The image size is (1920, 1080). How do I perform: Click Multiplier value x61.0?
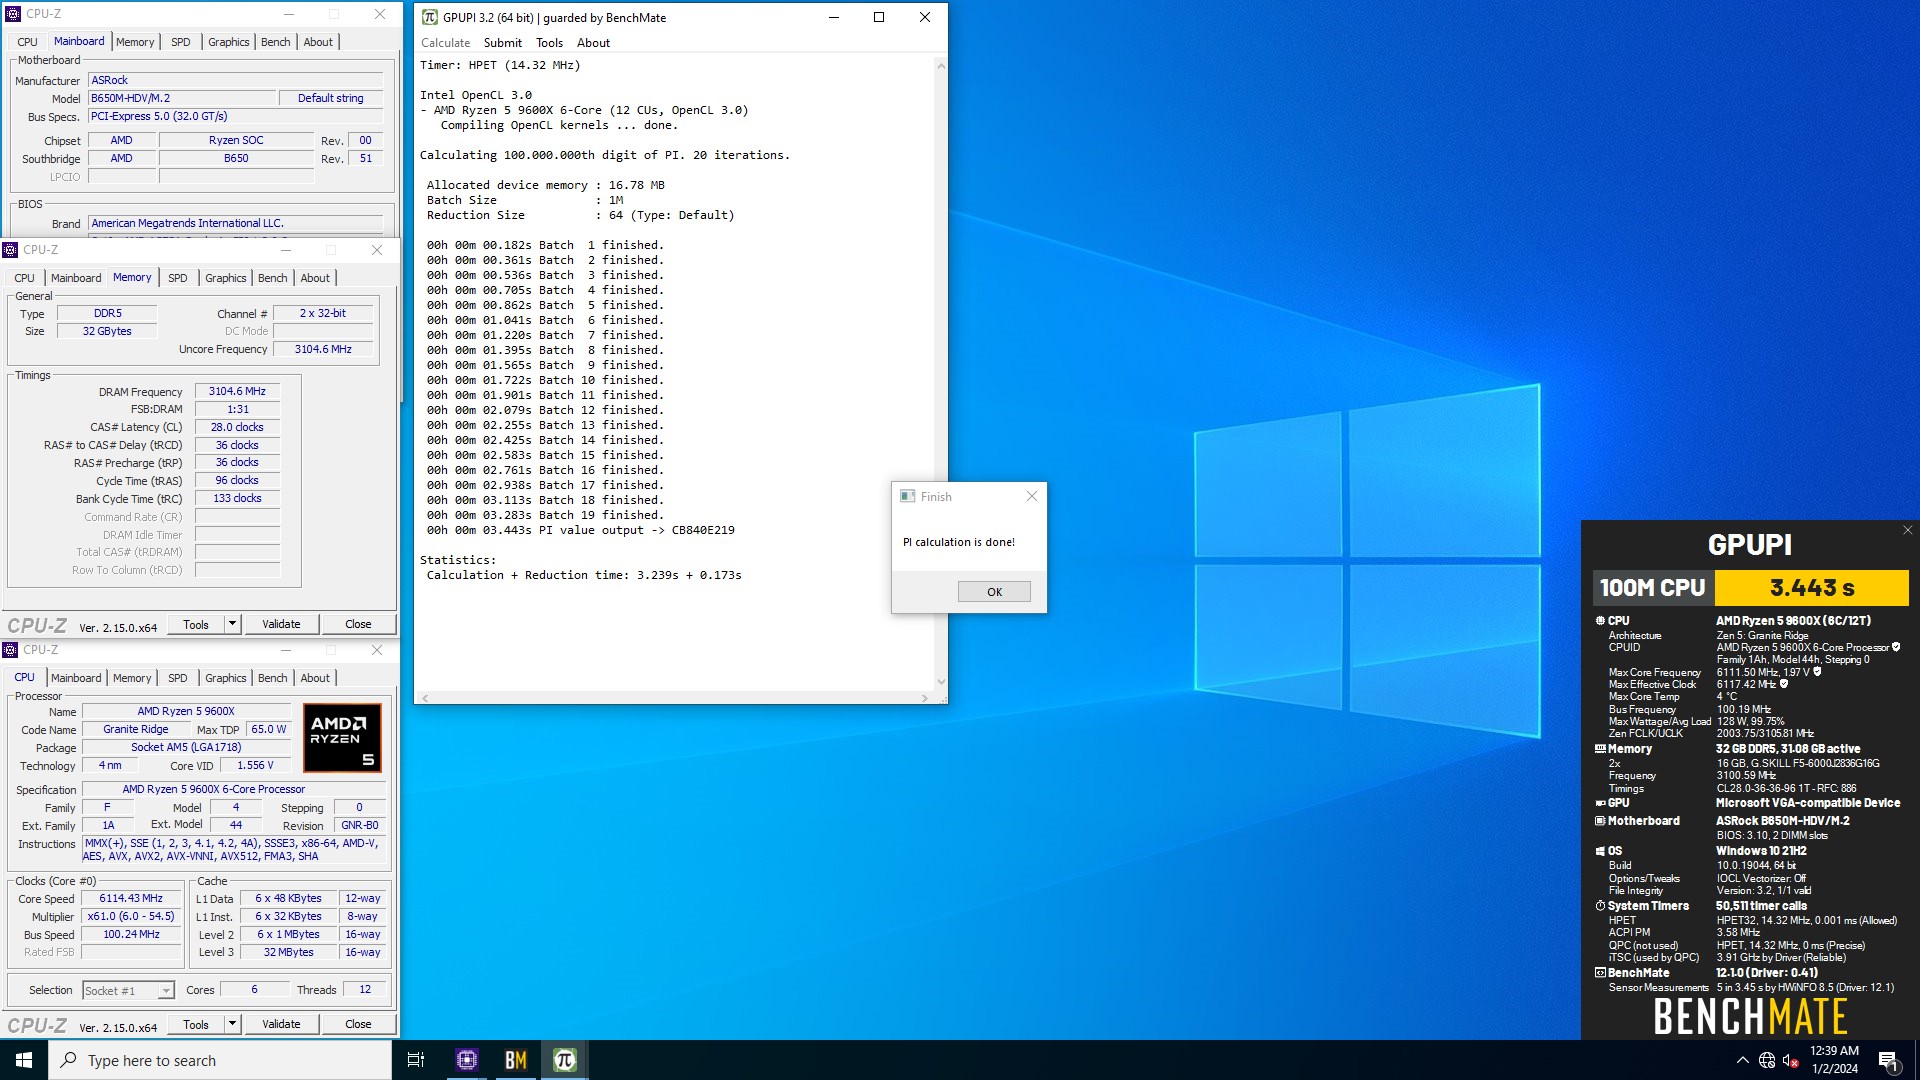tap(131, 916)
